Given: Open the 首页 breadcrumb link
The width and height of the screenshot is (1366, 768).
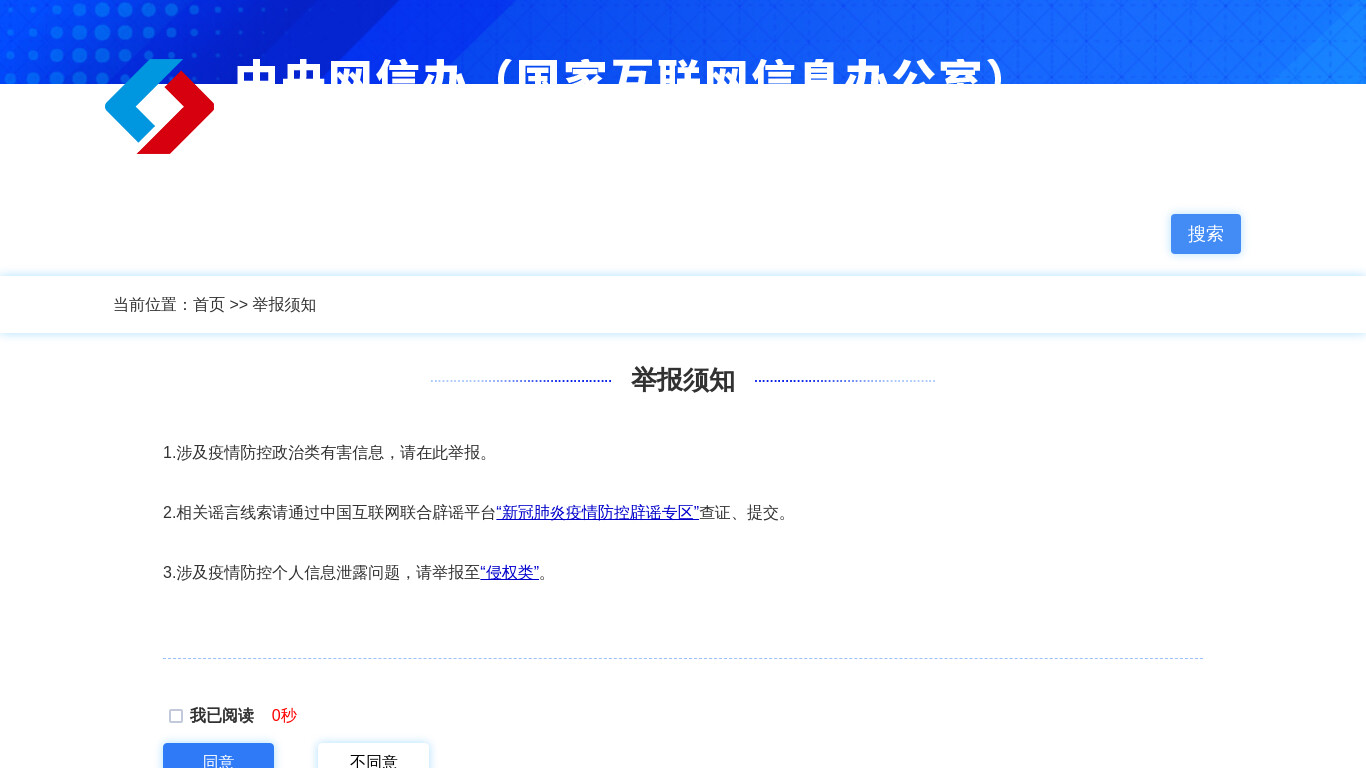Looking at the screenshot, I should coord(209,305).
